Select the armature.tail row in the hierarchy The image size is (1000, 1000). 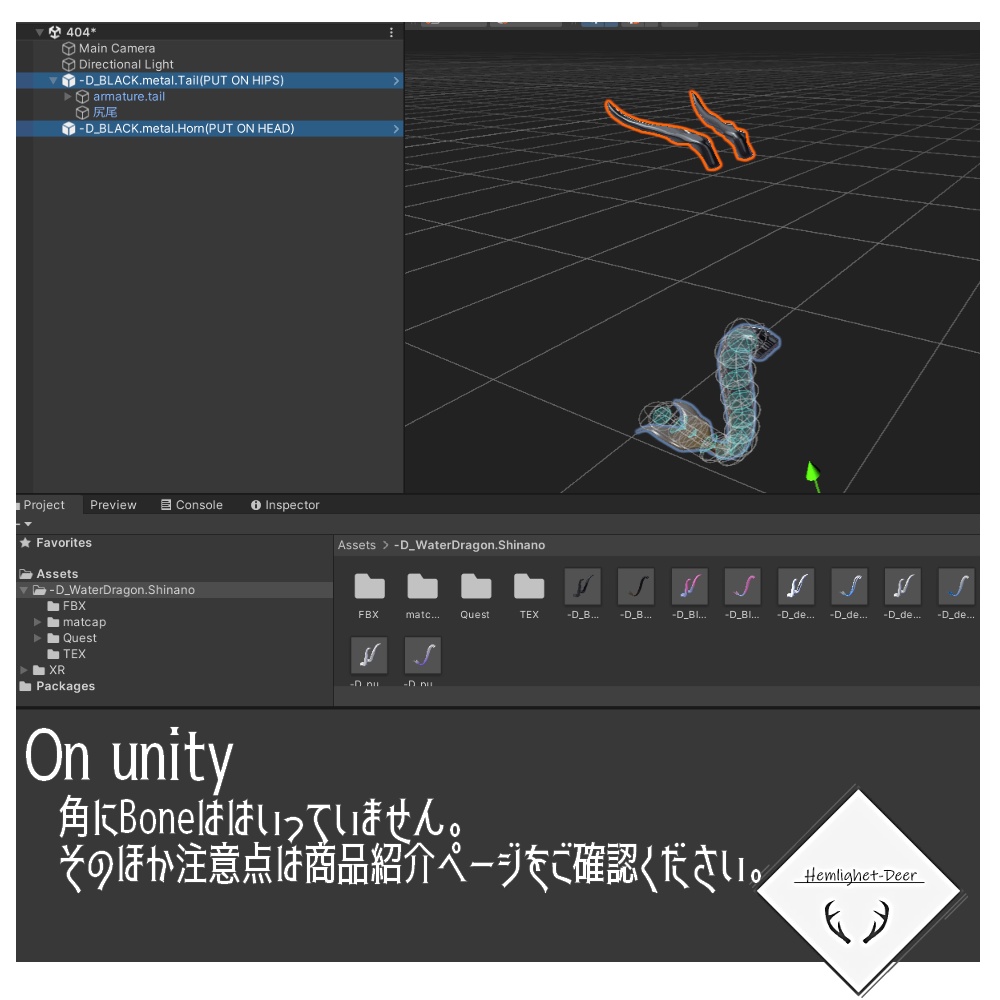click(x=210, y=96)
